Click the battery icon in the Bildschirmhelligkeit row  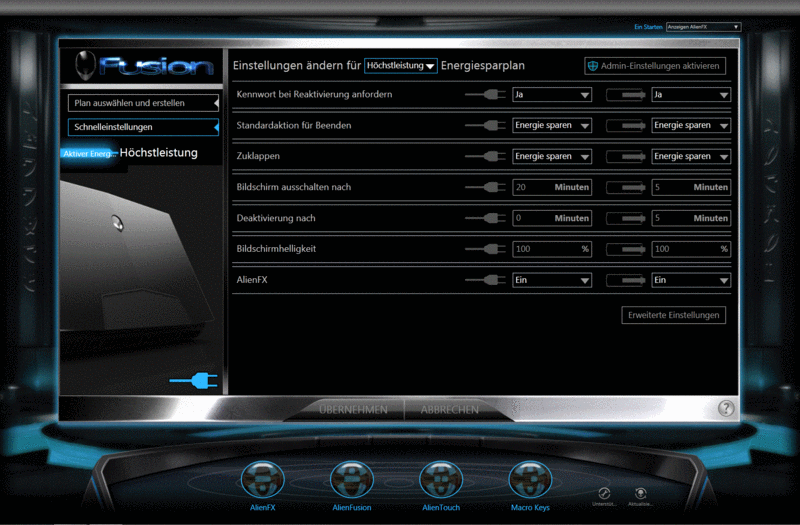pos(626,249)
